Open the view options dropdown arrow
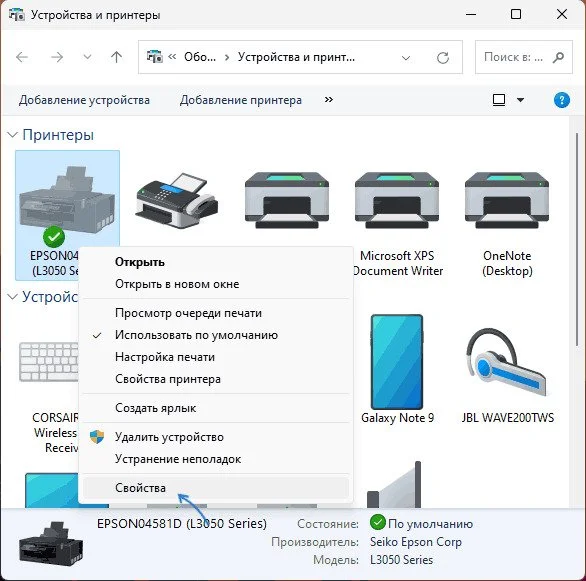586x581 pixels. (x=520, y=100)
